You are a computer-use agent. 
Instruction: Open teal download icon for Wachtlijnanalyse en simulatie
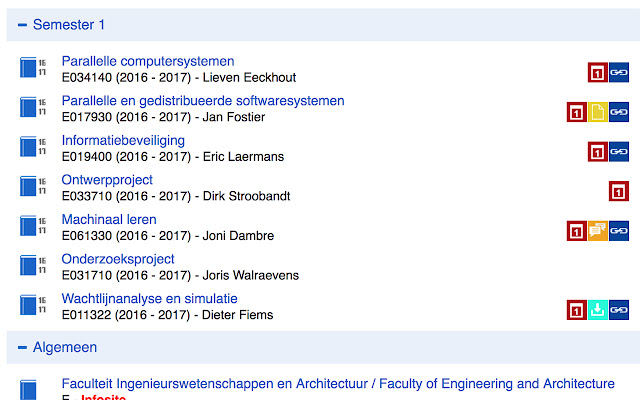coord(598,310)
